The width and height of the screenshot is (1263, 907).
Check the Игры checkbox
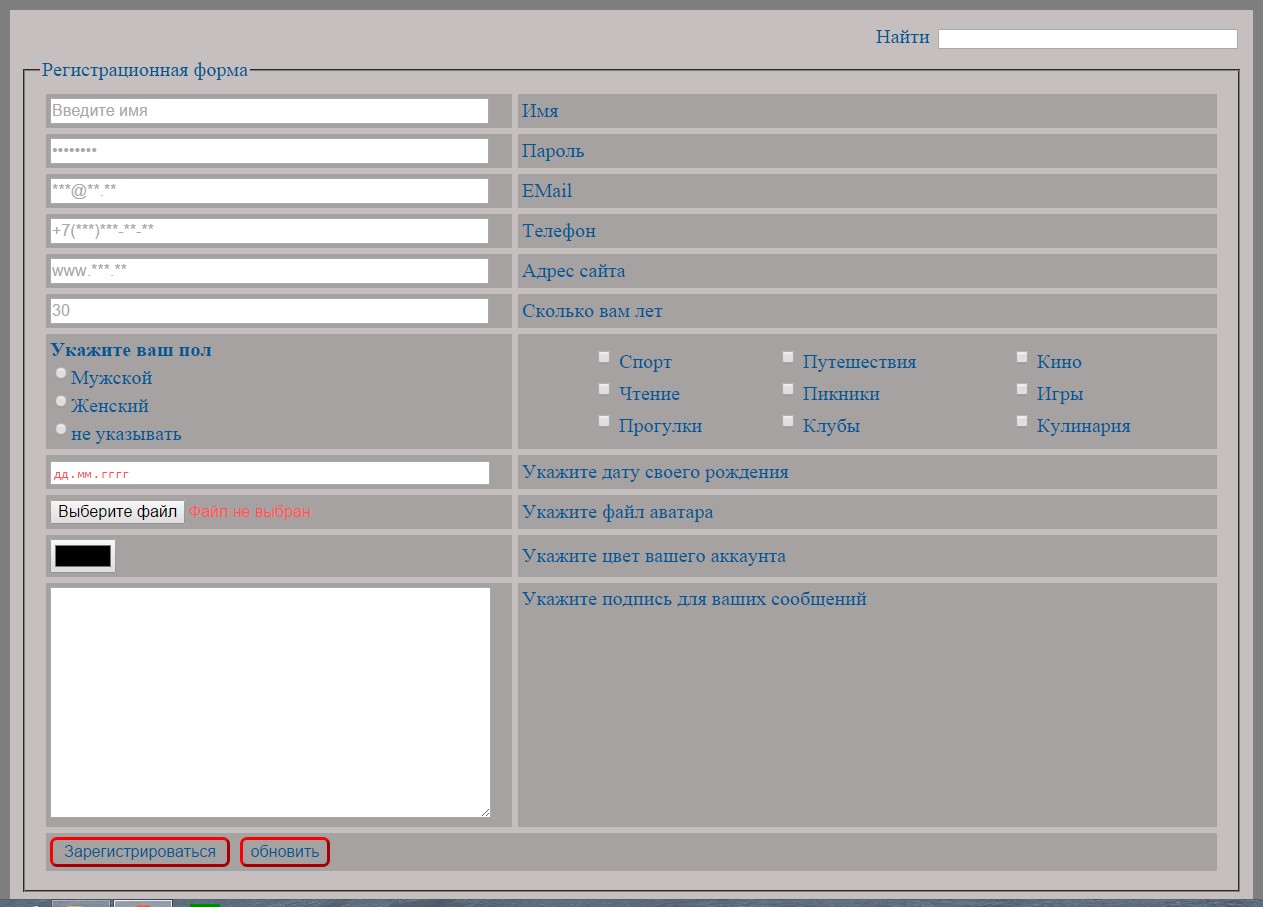click(1022, 389)
